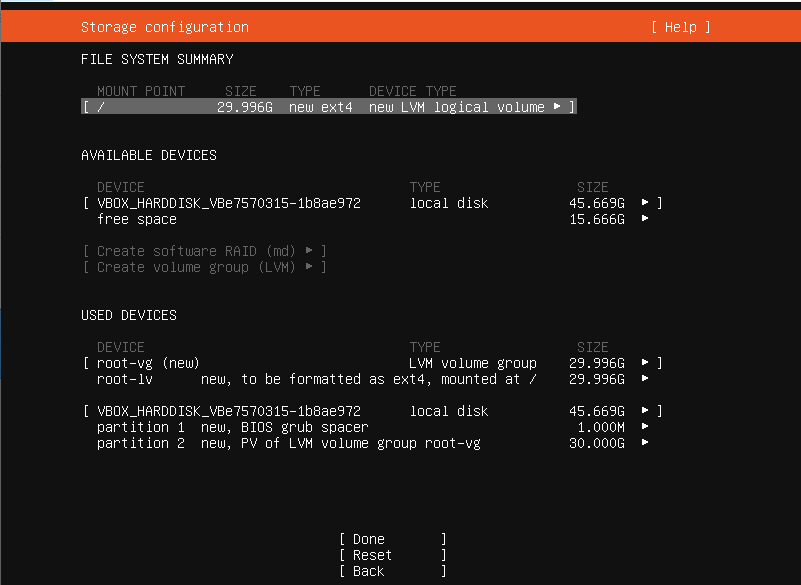Image resolution: width=801 pixels, height=585 pixels.
Task: Select root-vg (new) volume group
Action: (373, 363)
